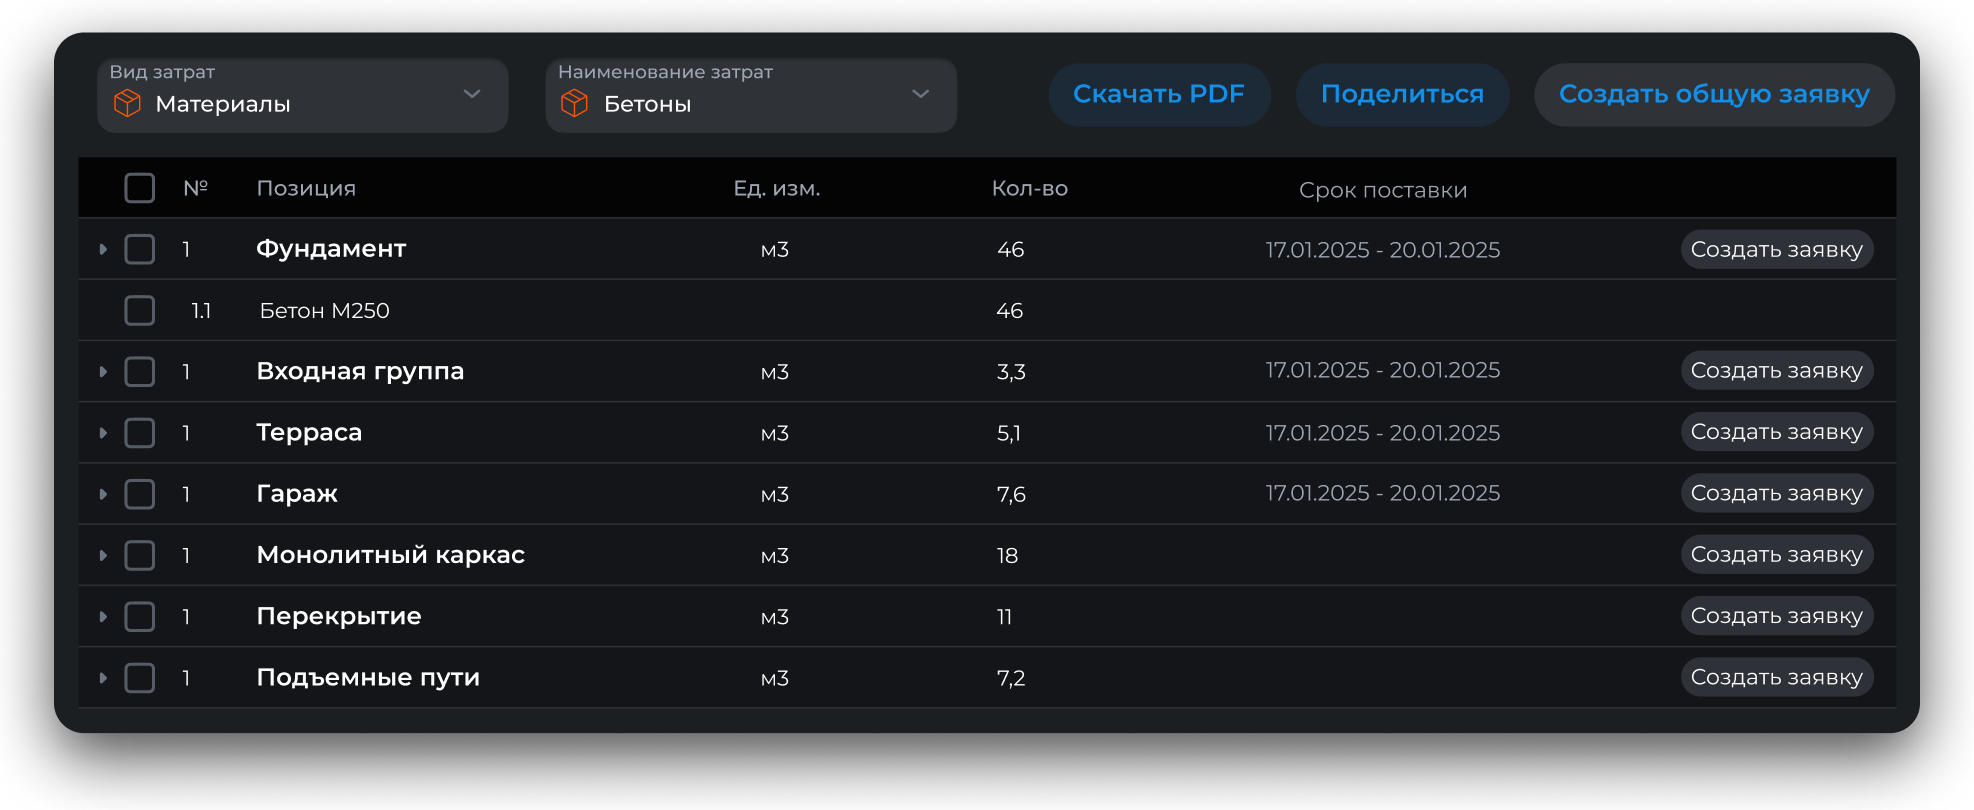Open the Вид затрат dropdown chevron

tap(472, 94)
